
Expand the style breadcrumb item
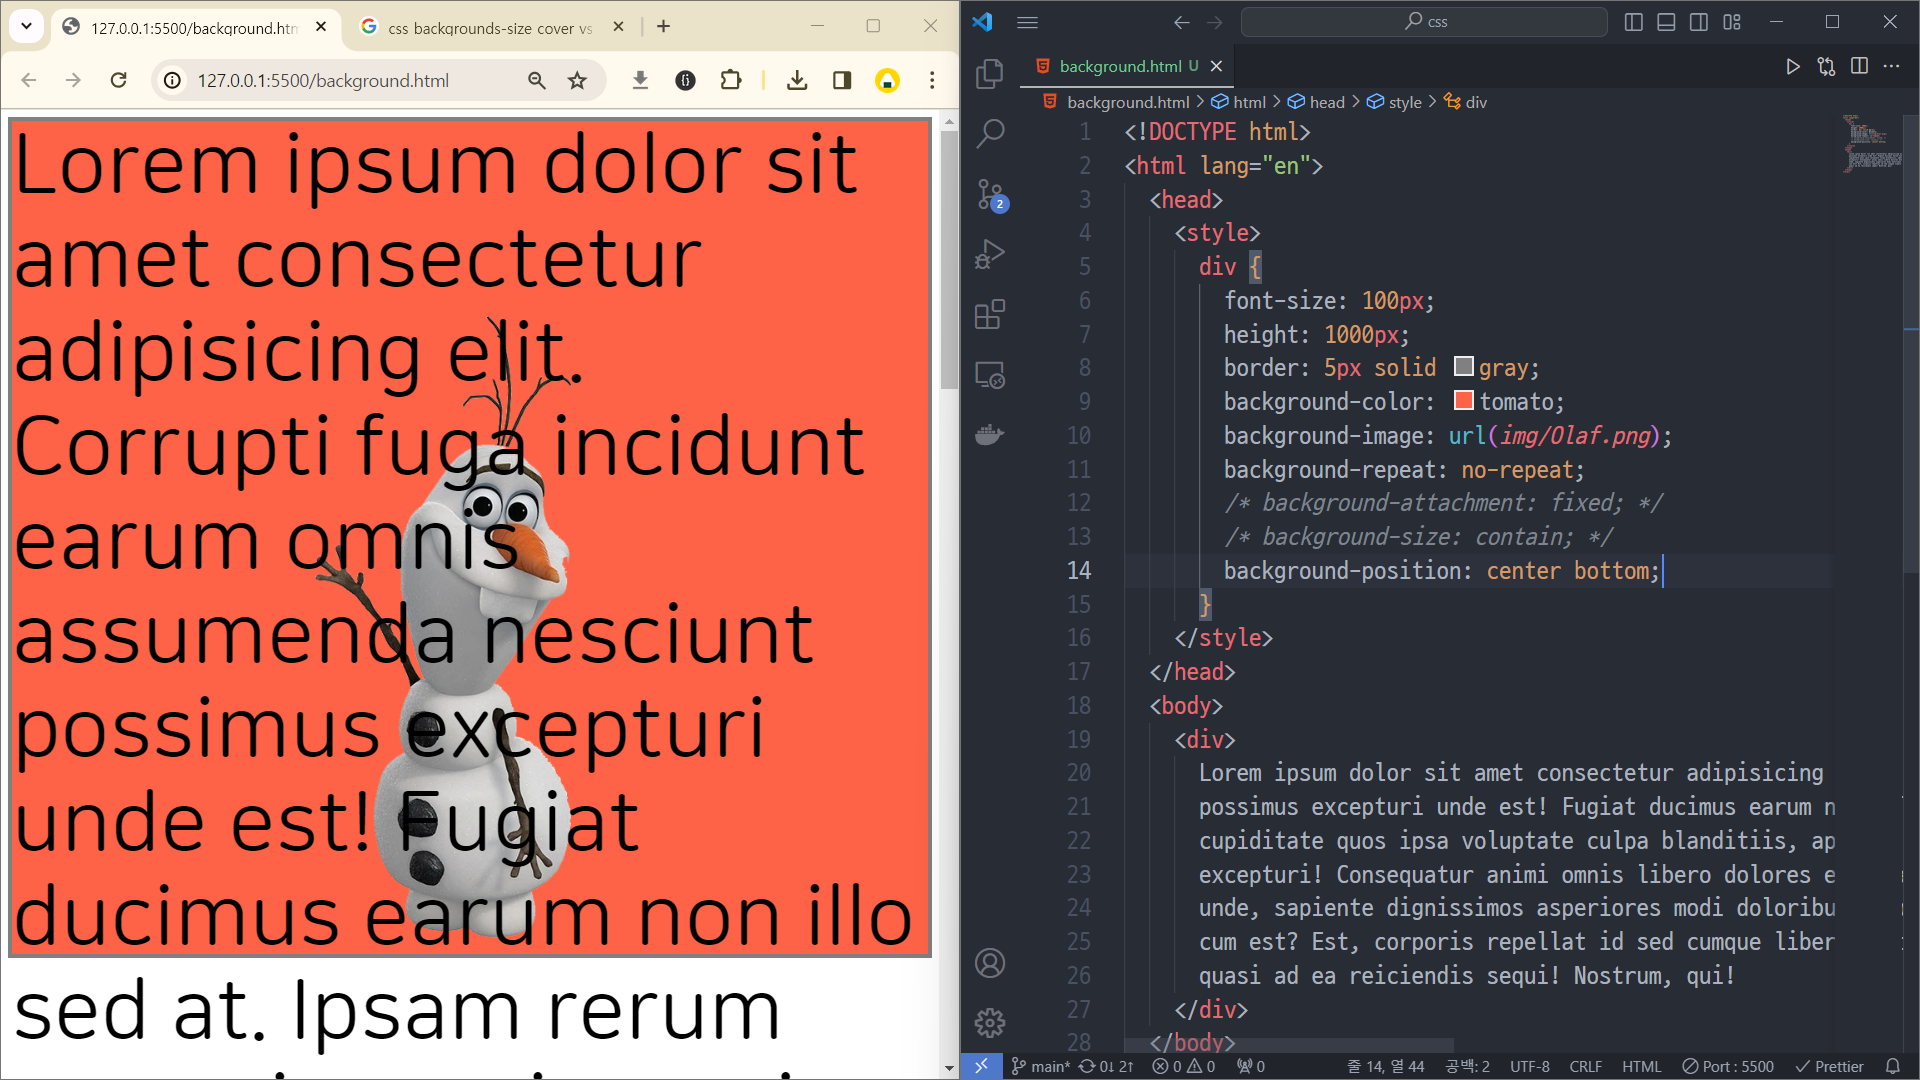click(1404, 102)
